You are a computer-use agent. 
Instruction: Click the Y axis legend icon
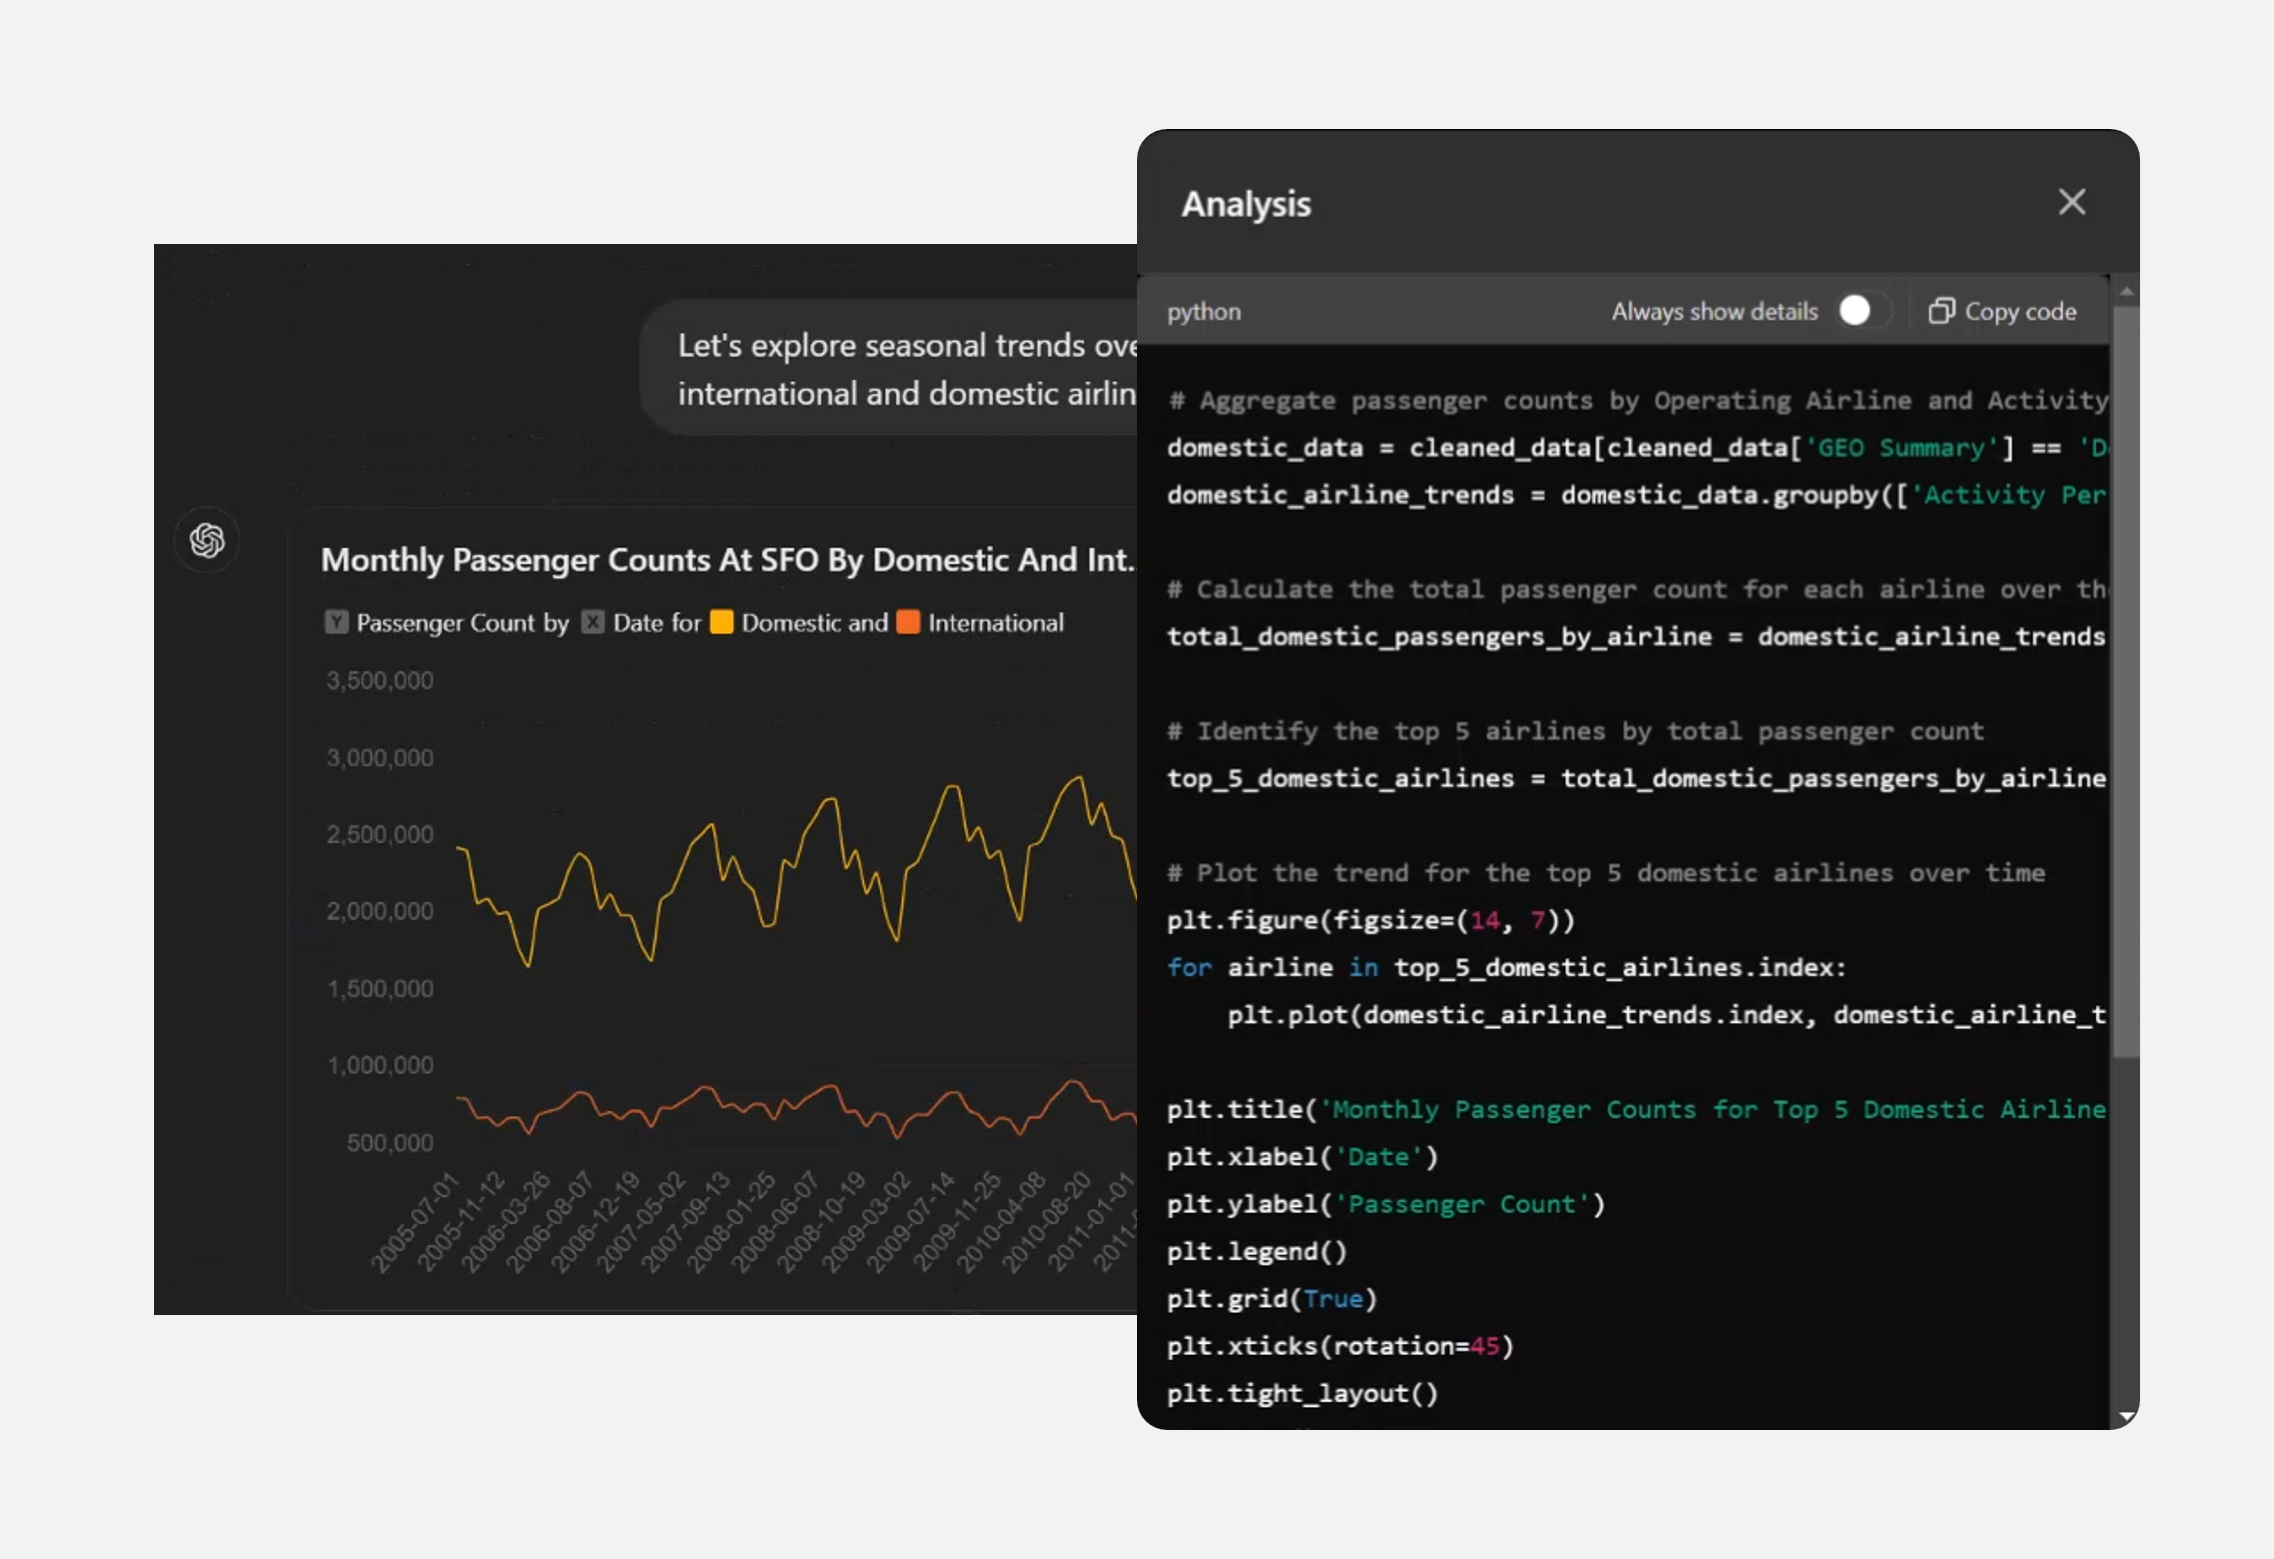[x=336, y=622]
